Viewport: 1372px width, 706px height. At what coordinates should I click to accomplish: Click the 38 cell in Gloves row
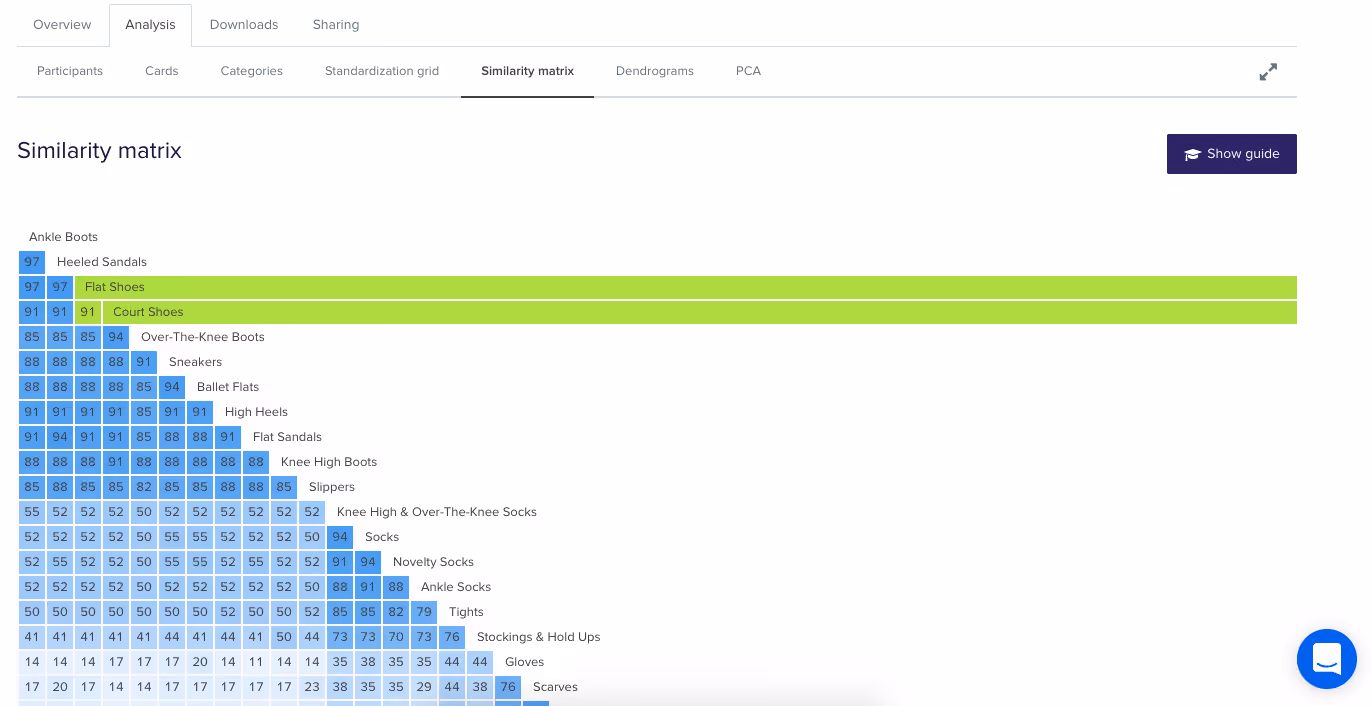[x=368, y=662]
